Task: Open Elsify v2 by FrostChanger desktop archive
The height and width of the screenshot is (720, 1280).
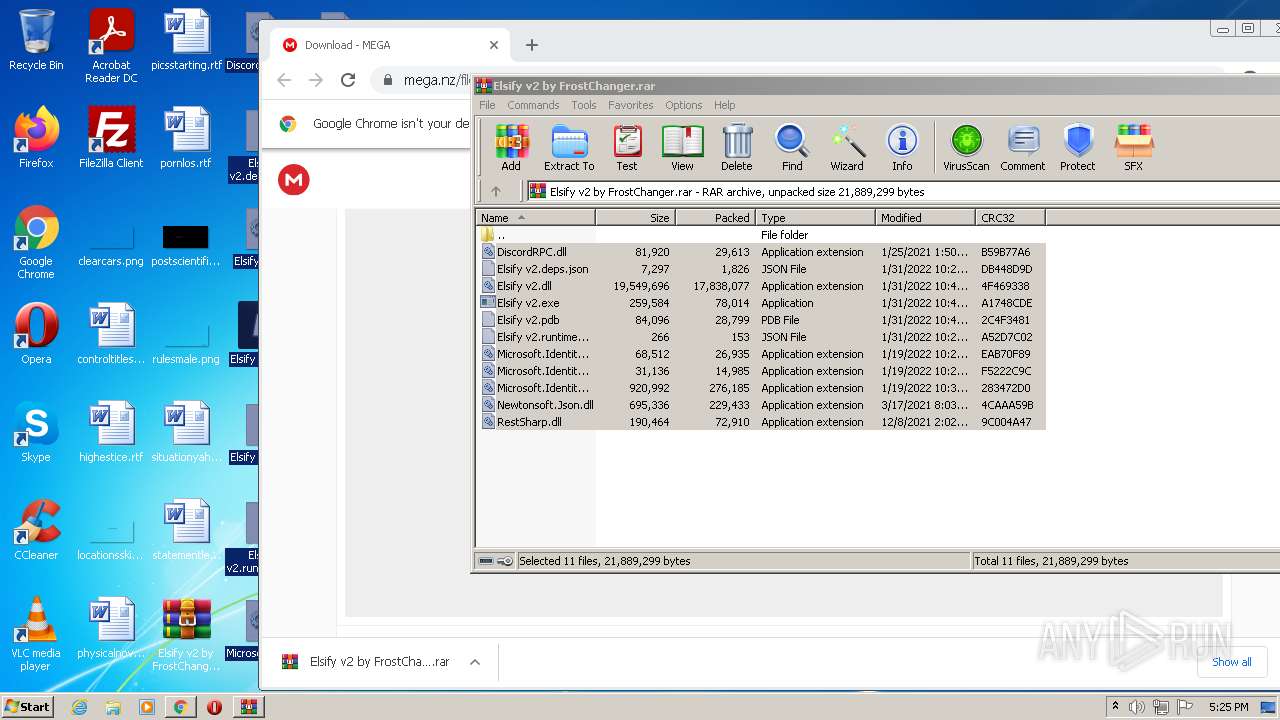Action: 187,634
